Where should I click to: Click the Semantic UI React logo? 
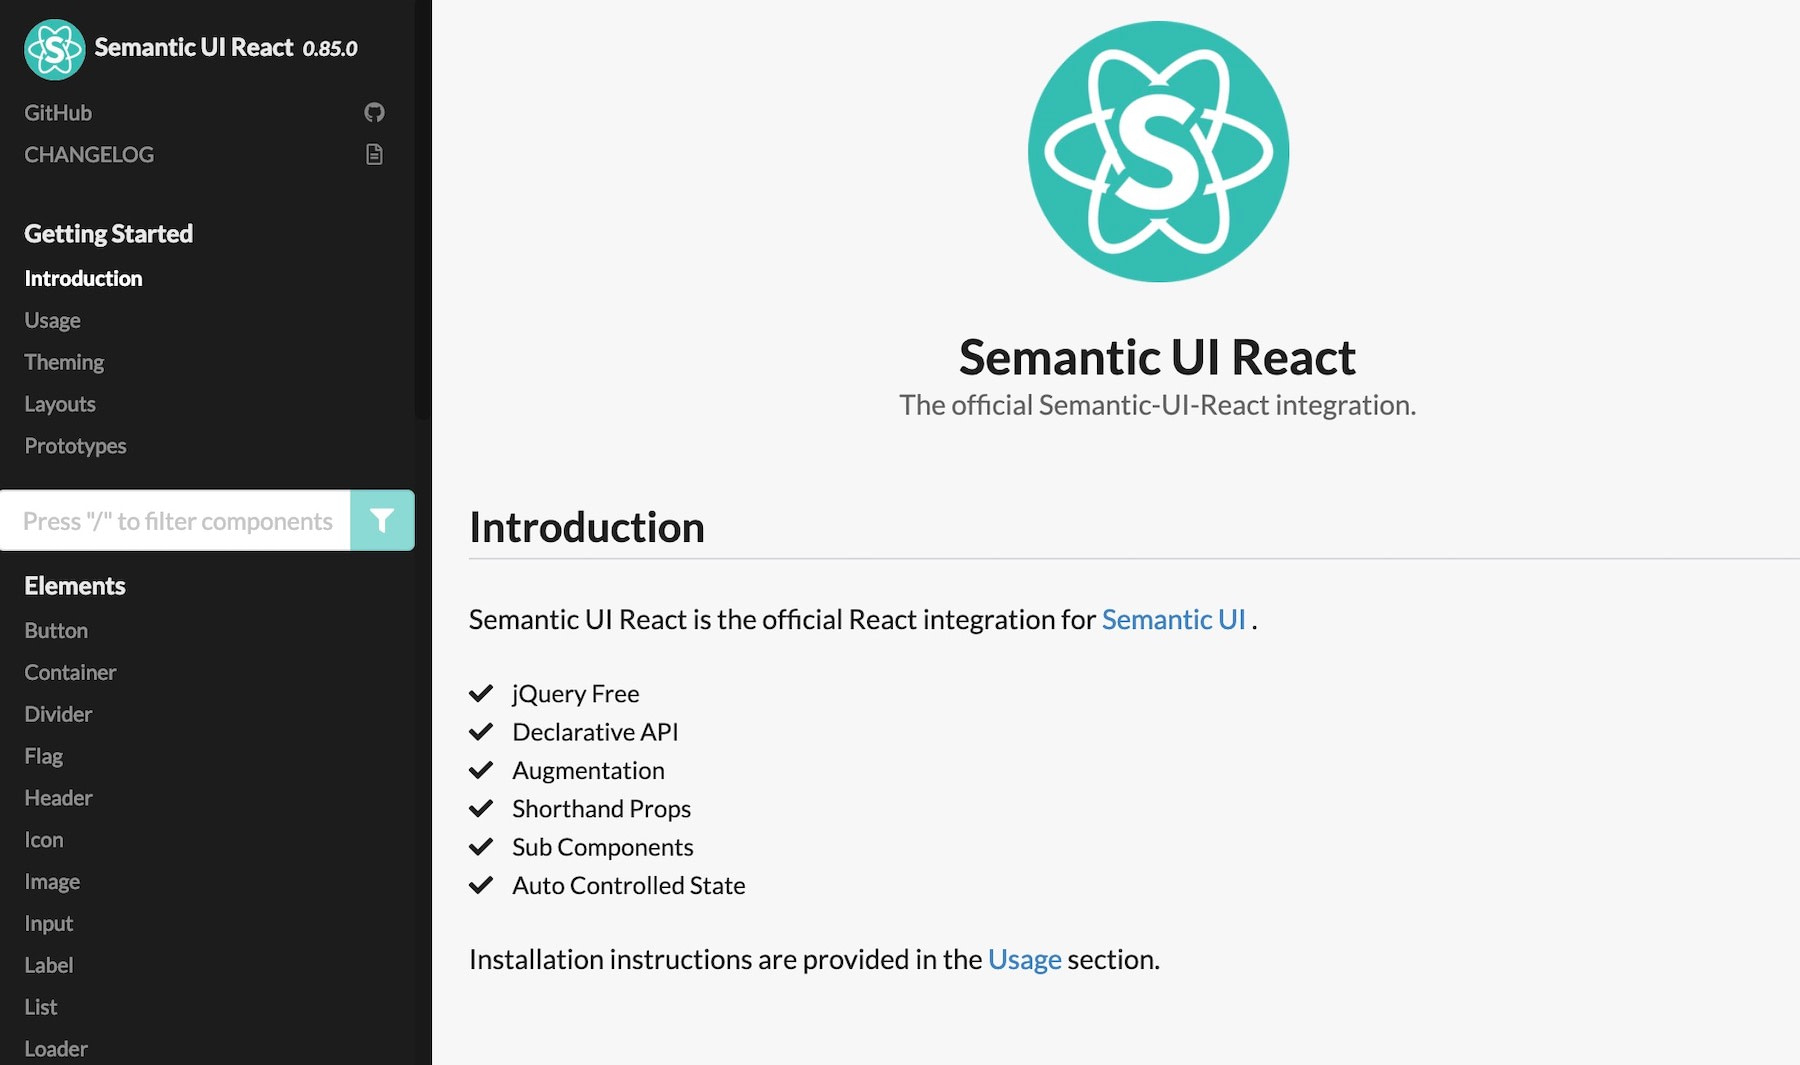click(x=53, y=47)
